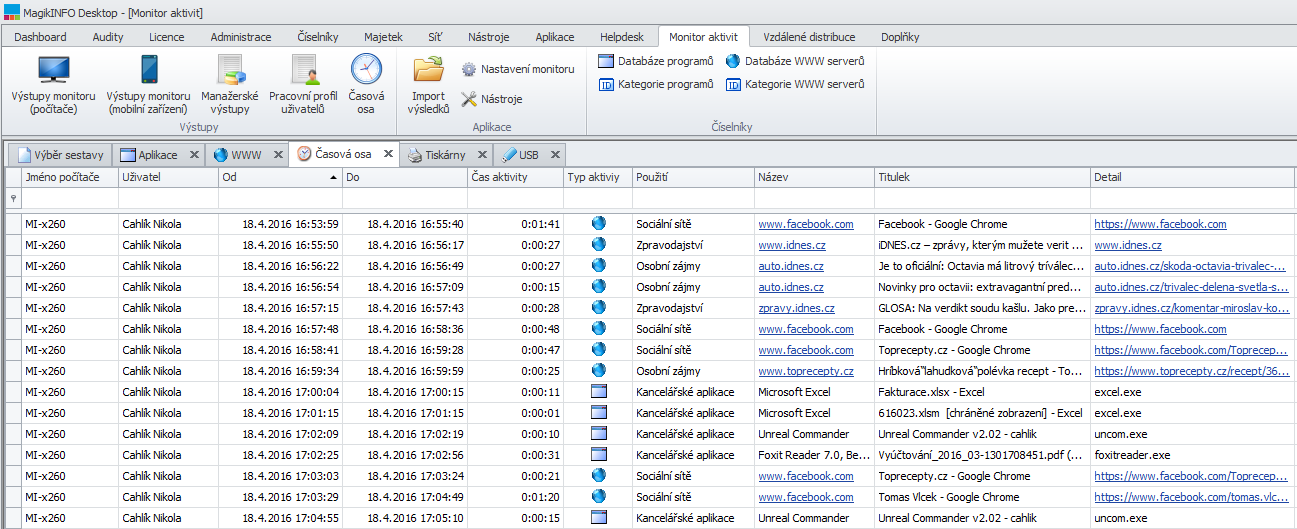
Task: Open Pracovní profil uživatelů
Action: tap(303, 84)
